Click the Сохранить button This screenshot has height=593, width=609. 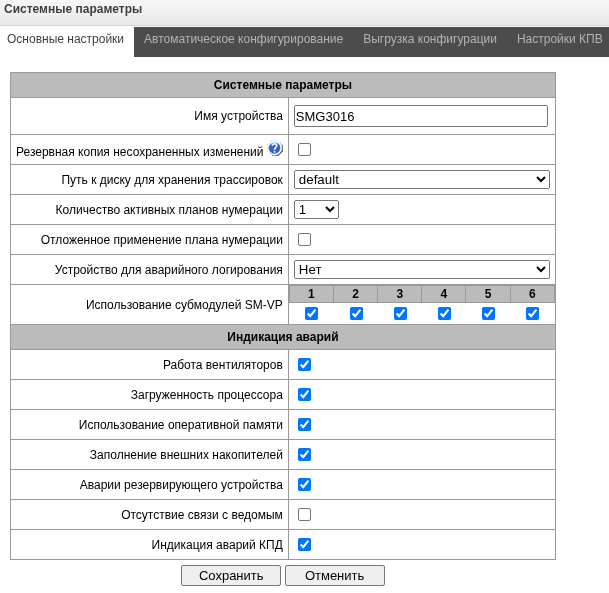click(x=231, y=575)
